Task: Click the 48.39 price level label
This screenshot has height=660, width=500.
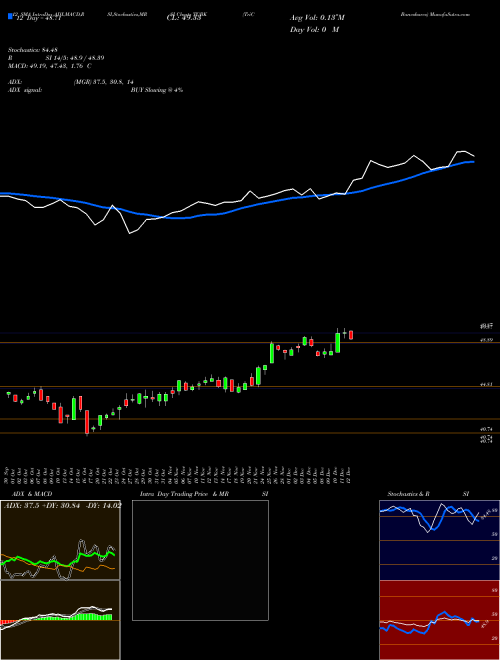Action: (487, 340)
